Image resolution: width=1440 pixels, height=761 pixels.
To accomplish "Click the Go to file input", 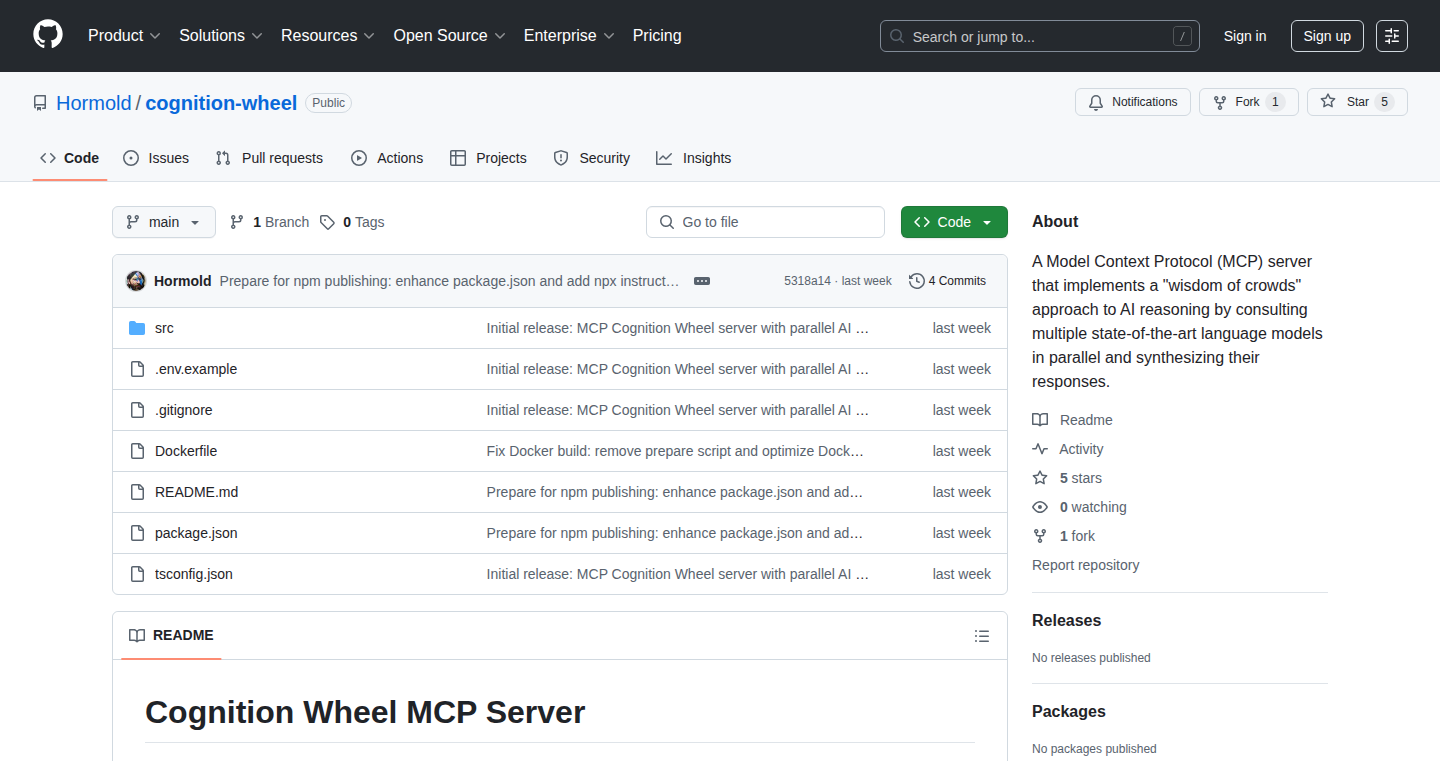I will [x=765, y=222].
